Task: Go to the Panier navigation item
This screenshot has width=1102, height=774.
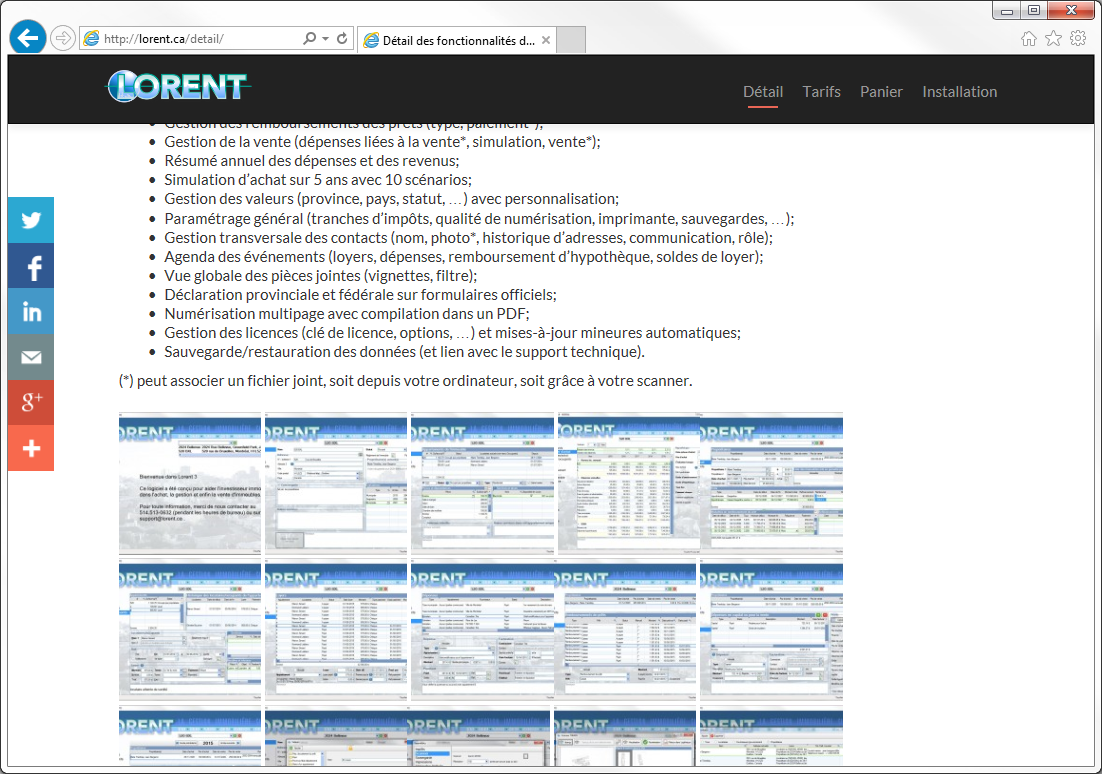Action: click(881, 92)
